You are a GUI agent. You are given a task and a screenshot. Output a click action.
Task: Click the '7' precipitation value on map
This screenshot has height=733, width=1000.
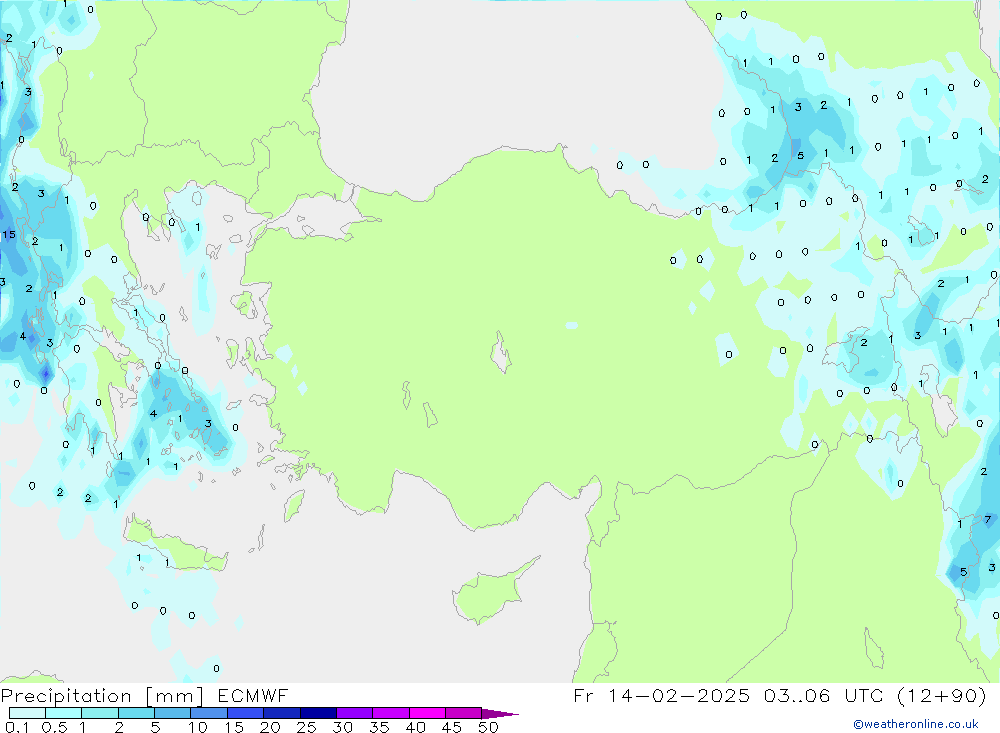[988, 520]
